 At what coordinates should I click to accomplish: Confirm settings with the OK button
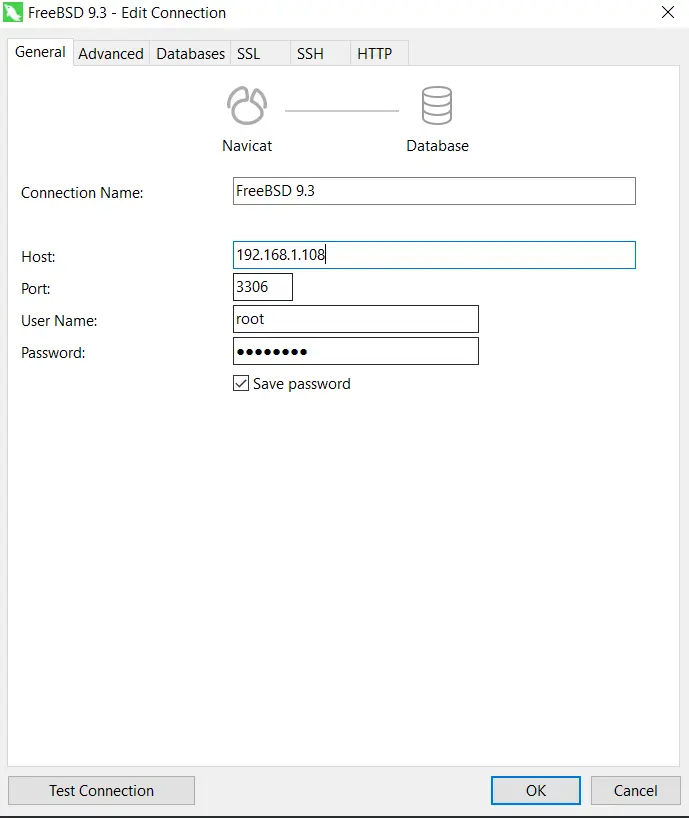pyautogui.click(x=536, y=790)
